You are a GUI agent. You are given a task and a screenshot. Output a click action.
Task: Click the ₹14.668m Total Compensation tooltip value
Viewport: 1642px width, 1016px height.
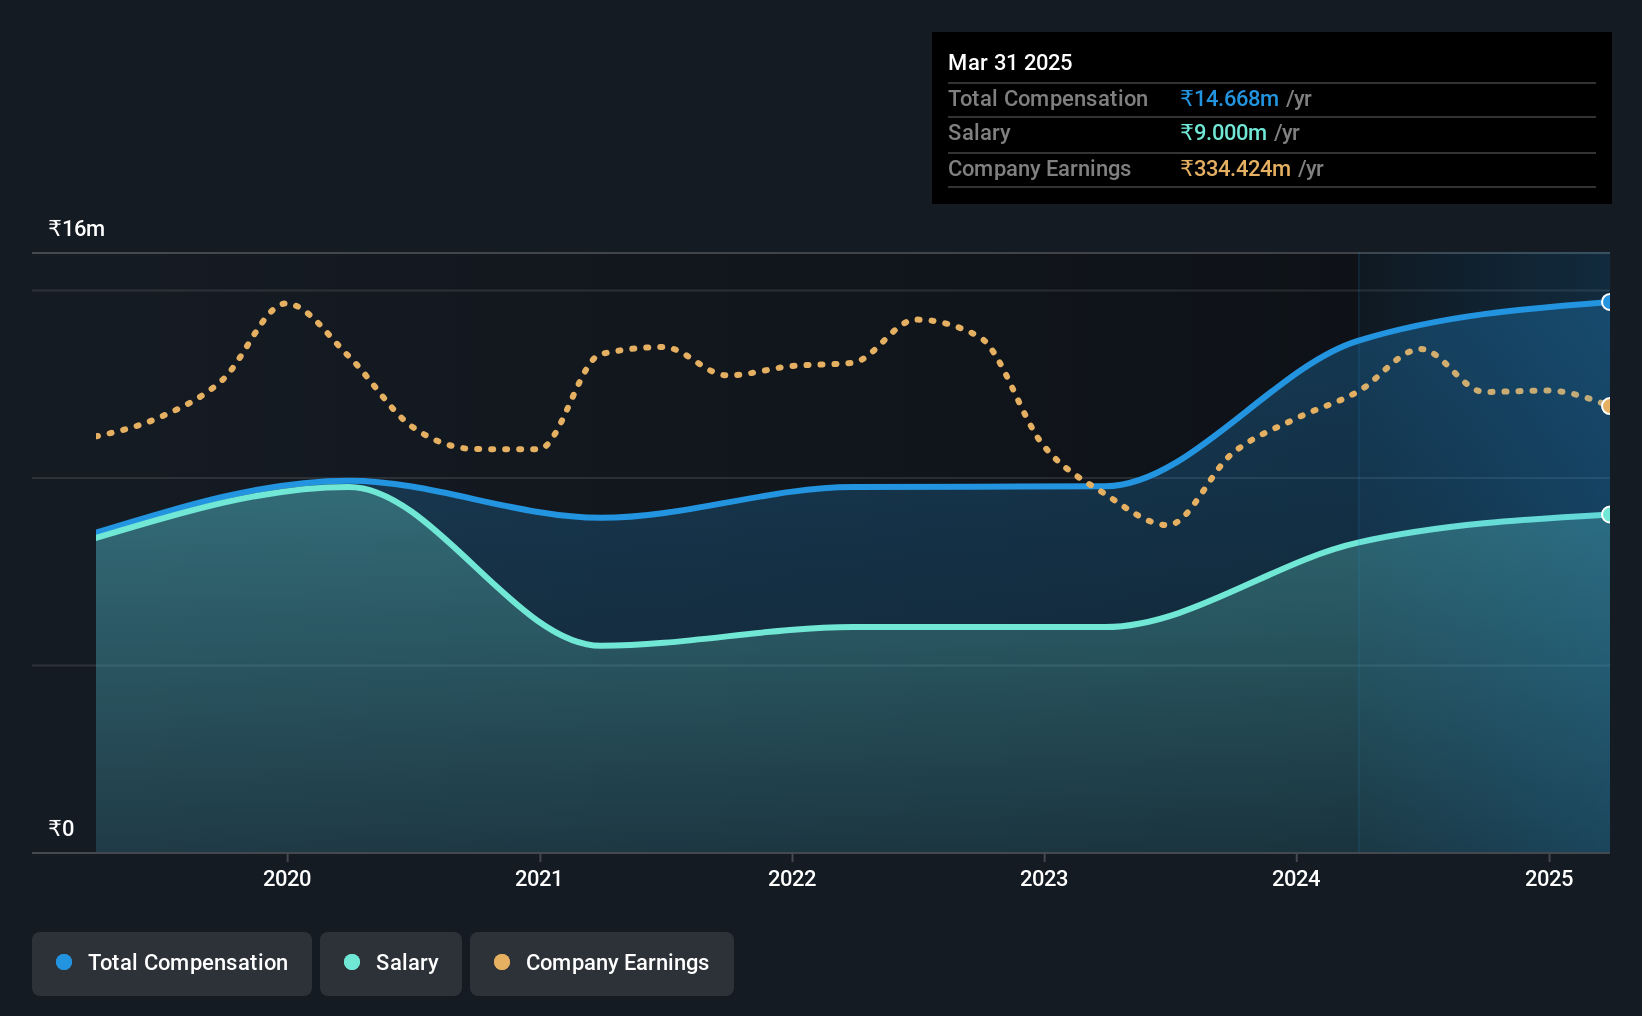click(1229, 98)
